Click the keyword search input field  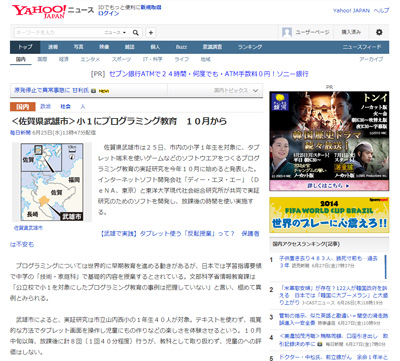coord(58,33)
